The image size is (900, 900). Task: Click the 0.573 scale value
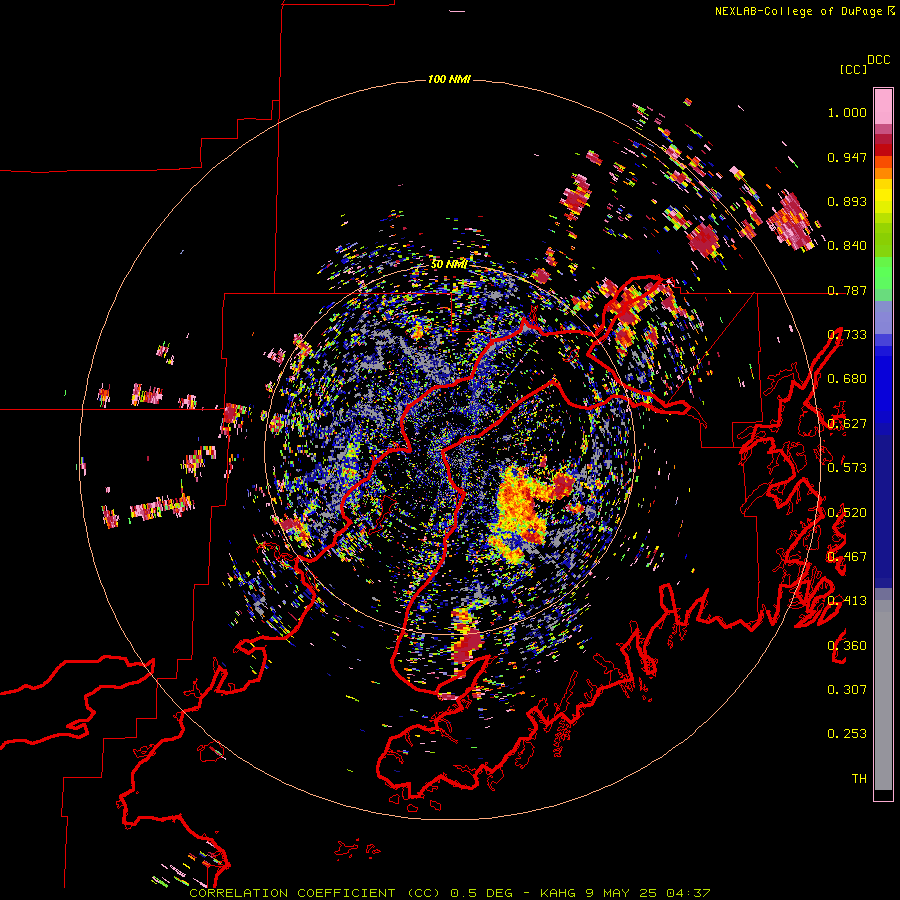point(847,468)
